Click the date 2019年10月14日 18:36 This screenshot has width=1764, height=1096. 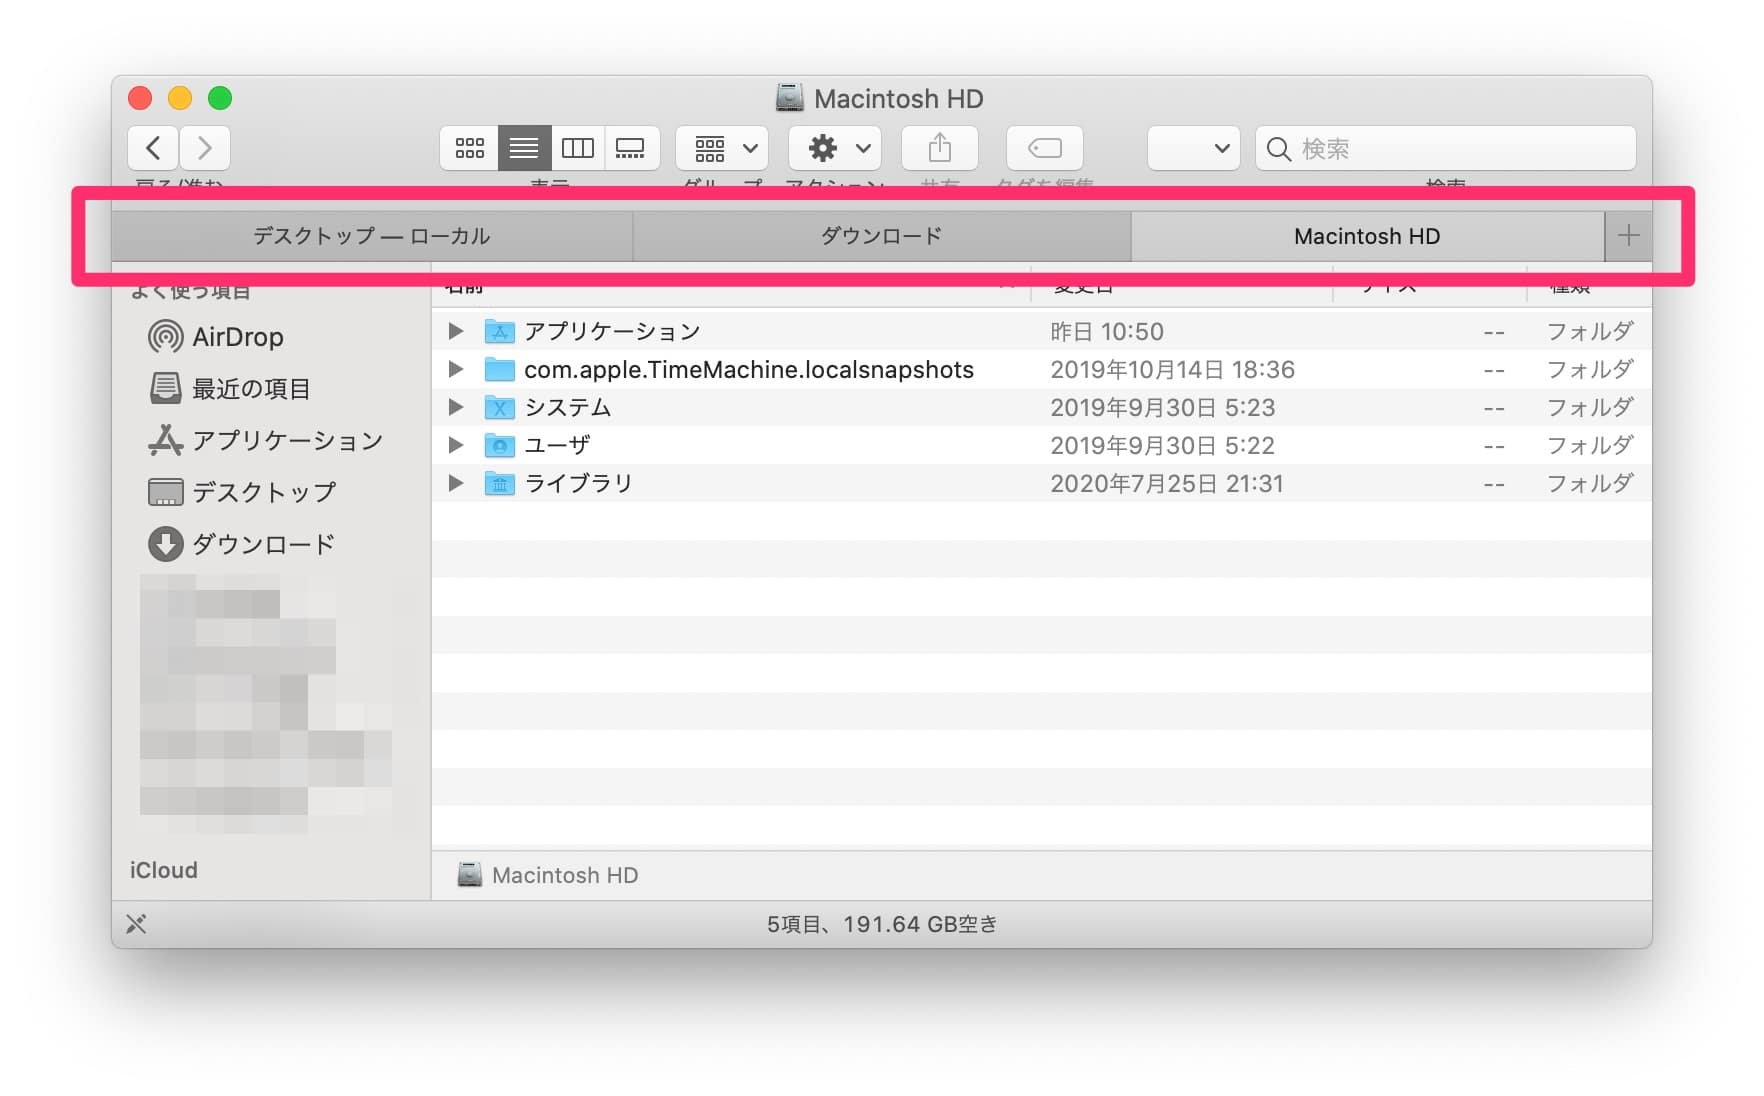point(1172,369)
